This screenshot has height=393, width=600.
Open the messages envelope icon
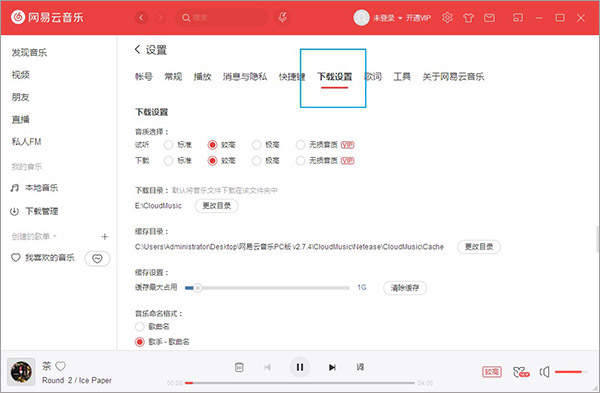coord(489,18)
